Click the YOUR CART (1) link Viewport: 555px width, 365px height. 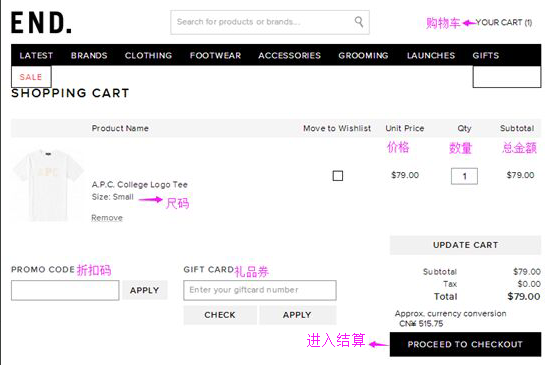click(504, 23)
